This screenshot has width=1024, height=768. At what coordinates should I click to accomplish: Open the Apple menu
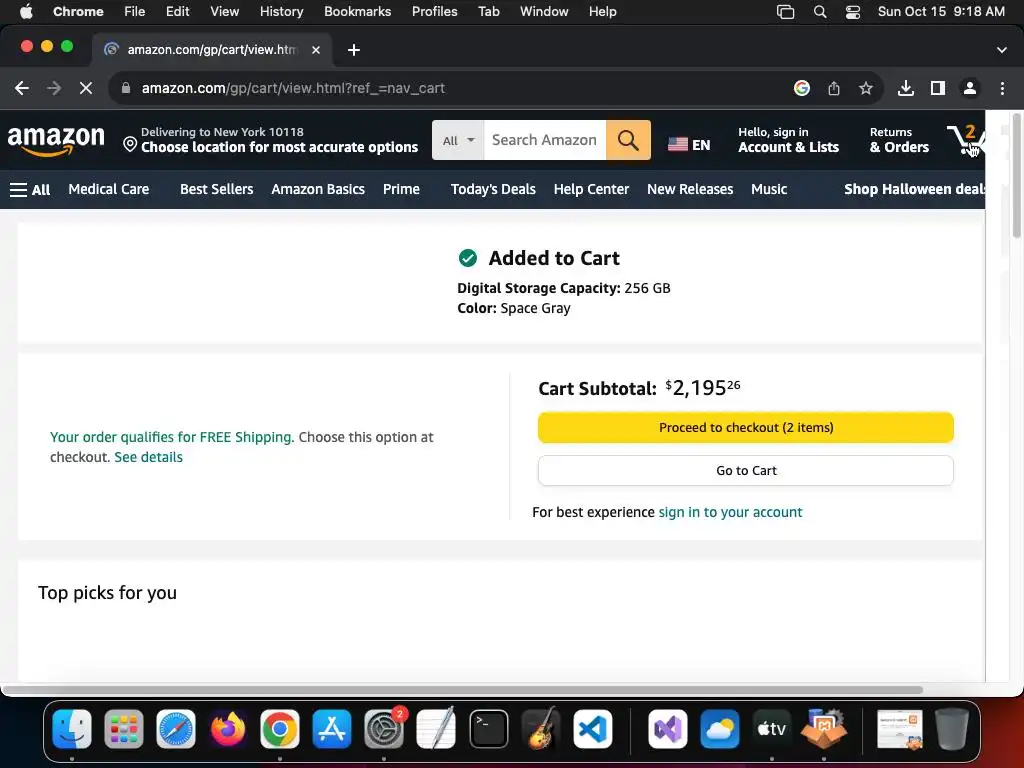click(26, 12)
